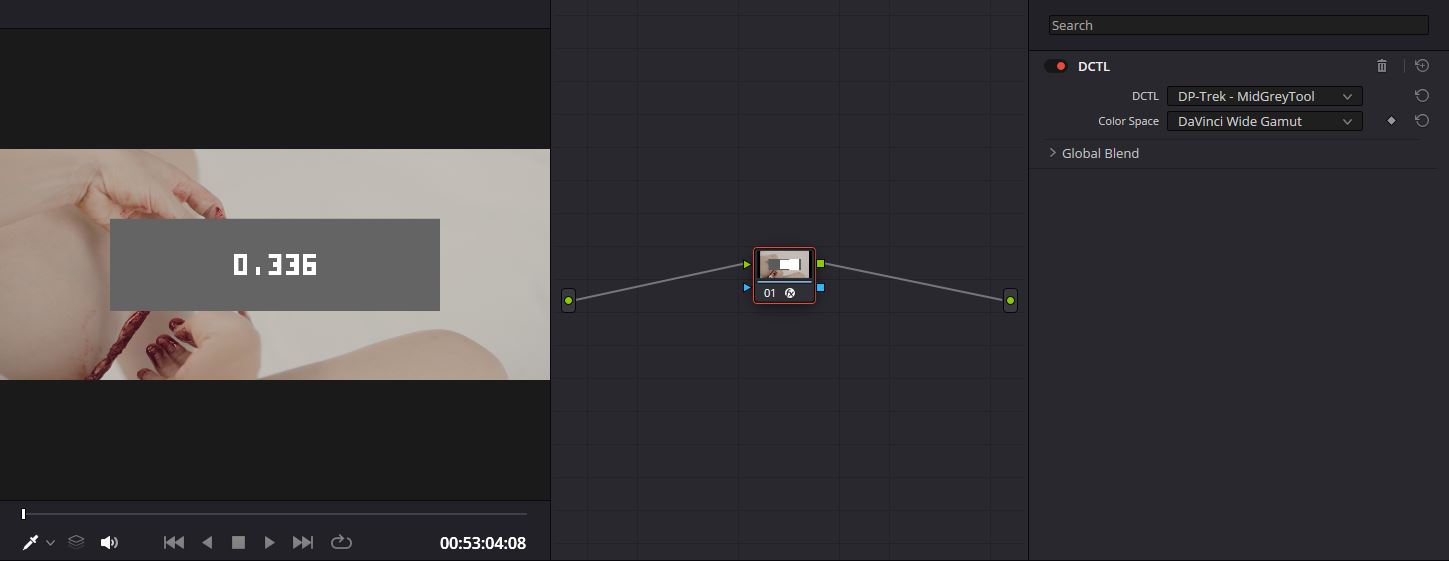The width and height of the screenshot is (1449, 561).
Task: Reset the DCTL selection parameter
Action: pyautogui.click(x=1422, y=96)
